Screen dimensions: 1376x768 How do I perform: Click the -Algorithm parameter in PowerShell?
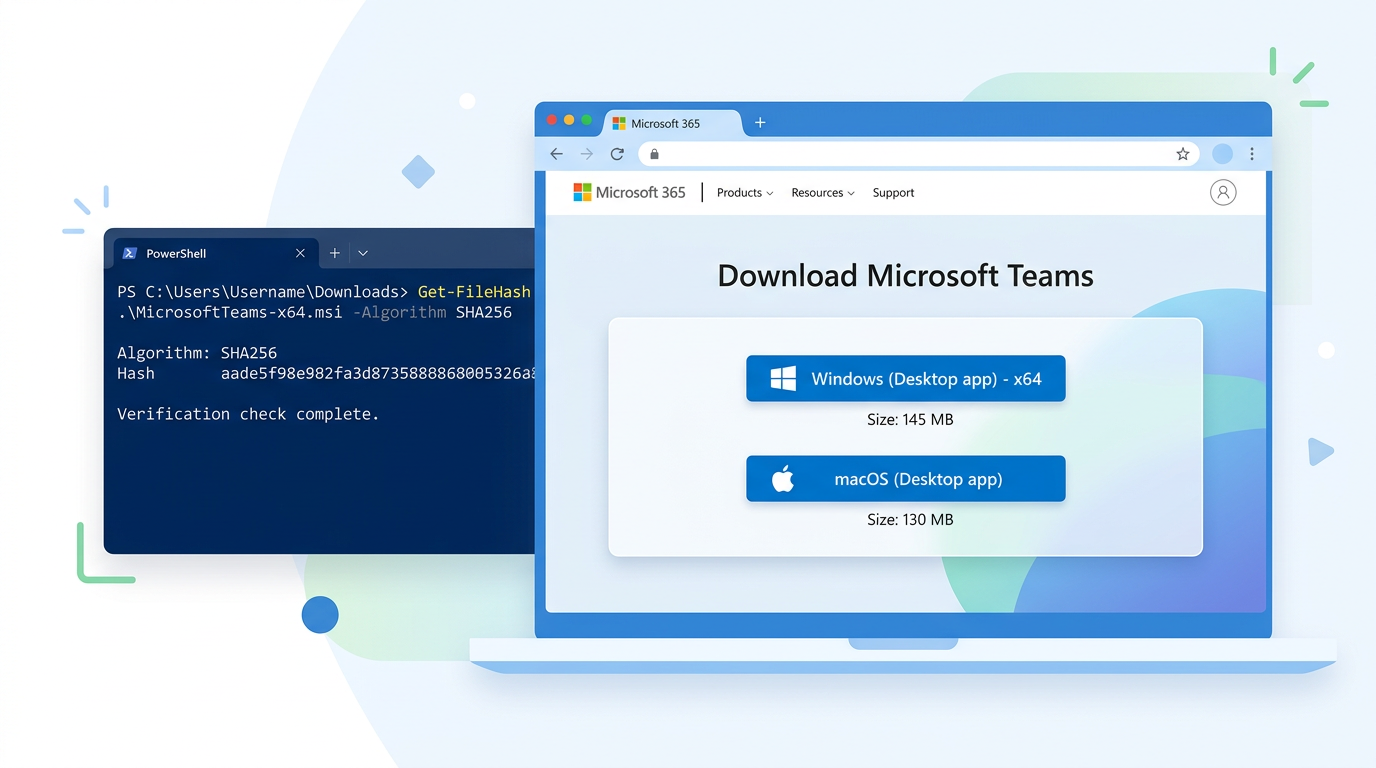[x=399, y=312]
